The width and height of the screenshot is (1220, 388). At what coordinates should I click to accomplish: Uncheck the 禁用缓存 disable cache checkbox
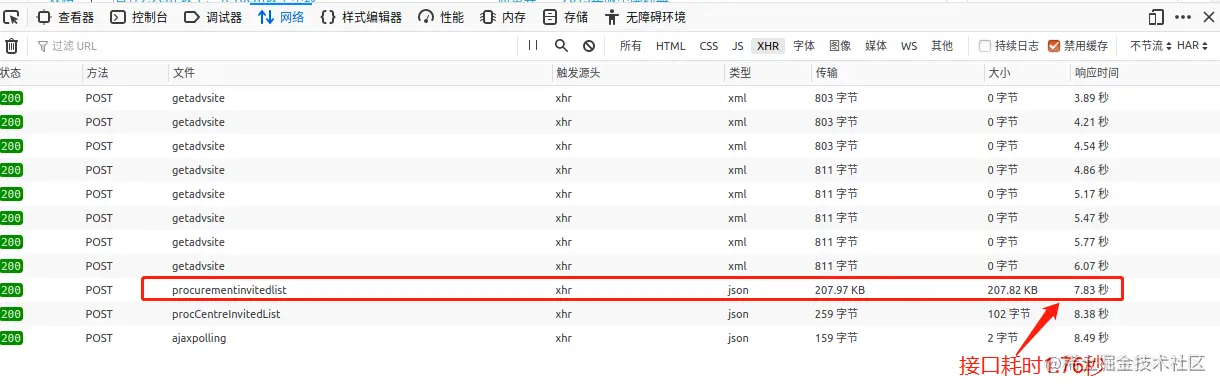coord(1054,46)
